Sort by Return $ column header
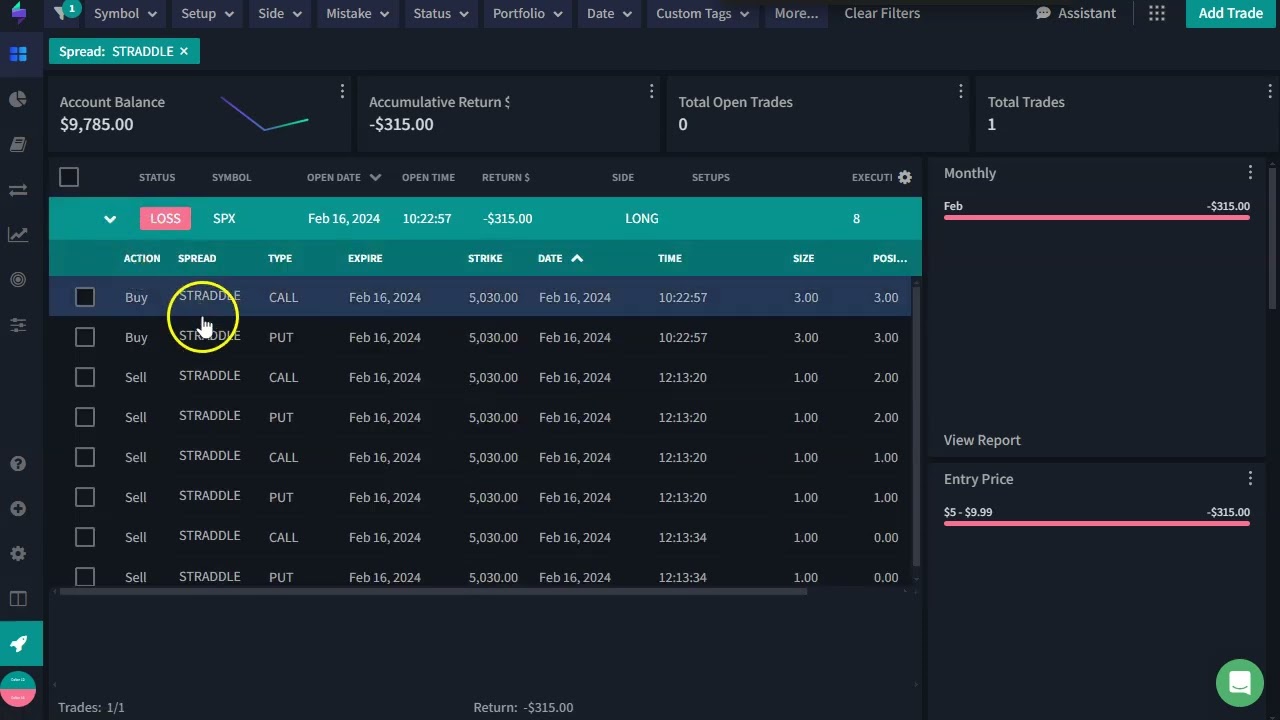Screen dimensions: 1280x720 click(x=506, y=177)
